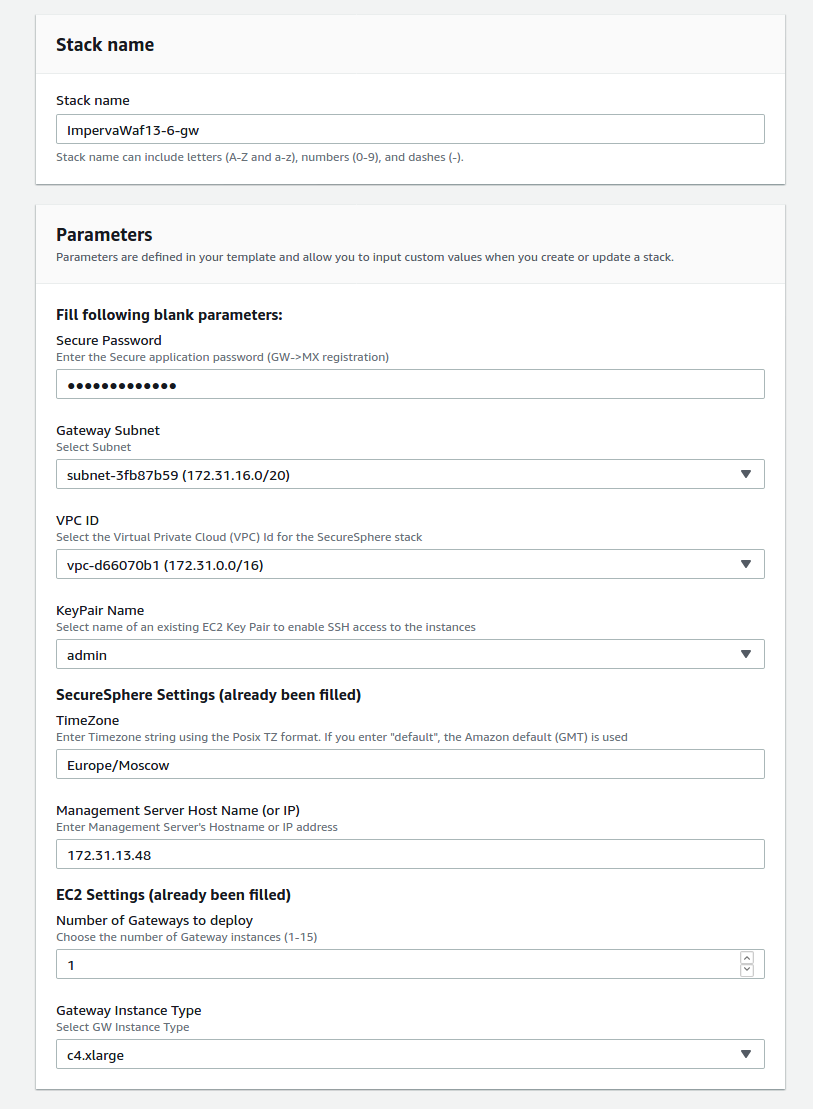Click the arrow icon on Gateway Instance Type selector
The image size is (813, 1109).
click(745, 1054)
